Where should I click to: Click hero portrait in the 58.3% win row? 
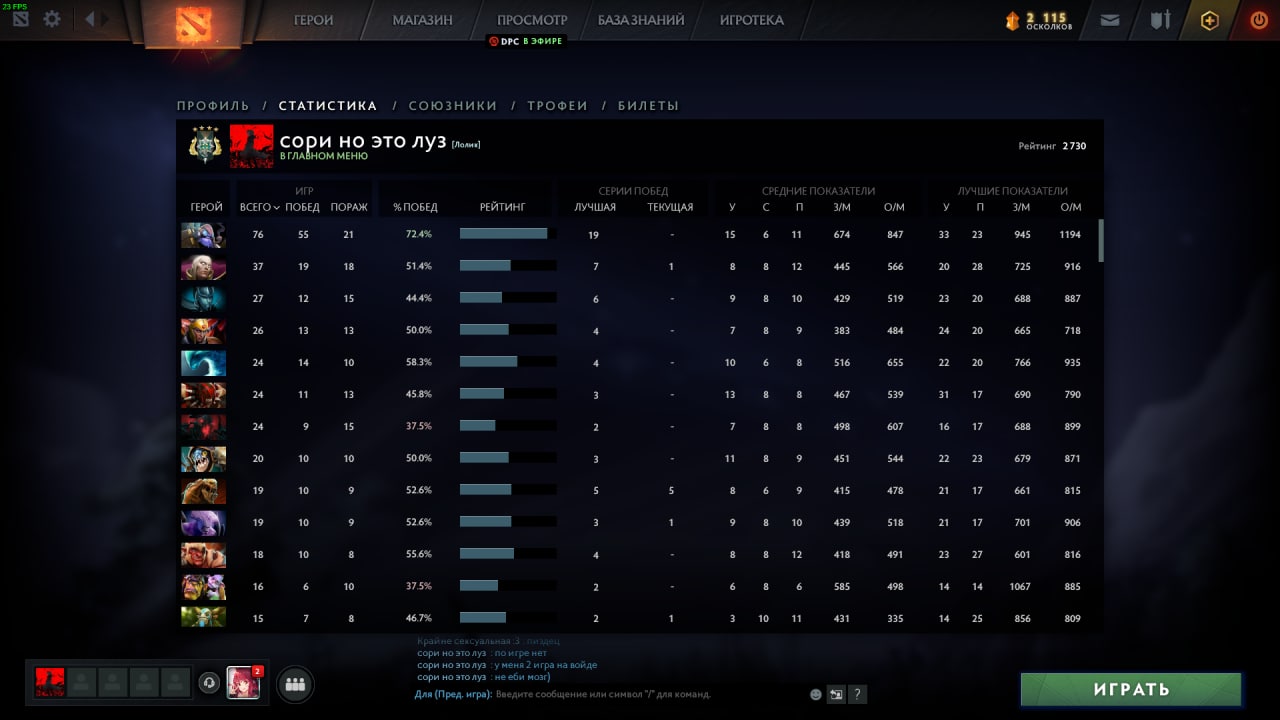point(203,363)
